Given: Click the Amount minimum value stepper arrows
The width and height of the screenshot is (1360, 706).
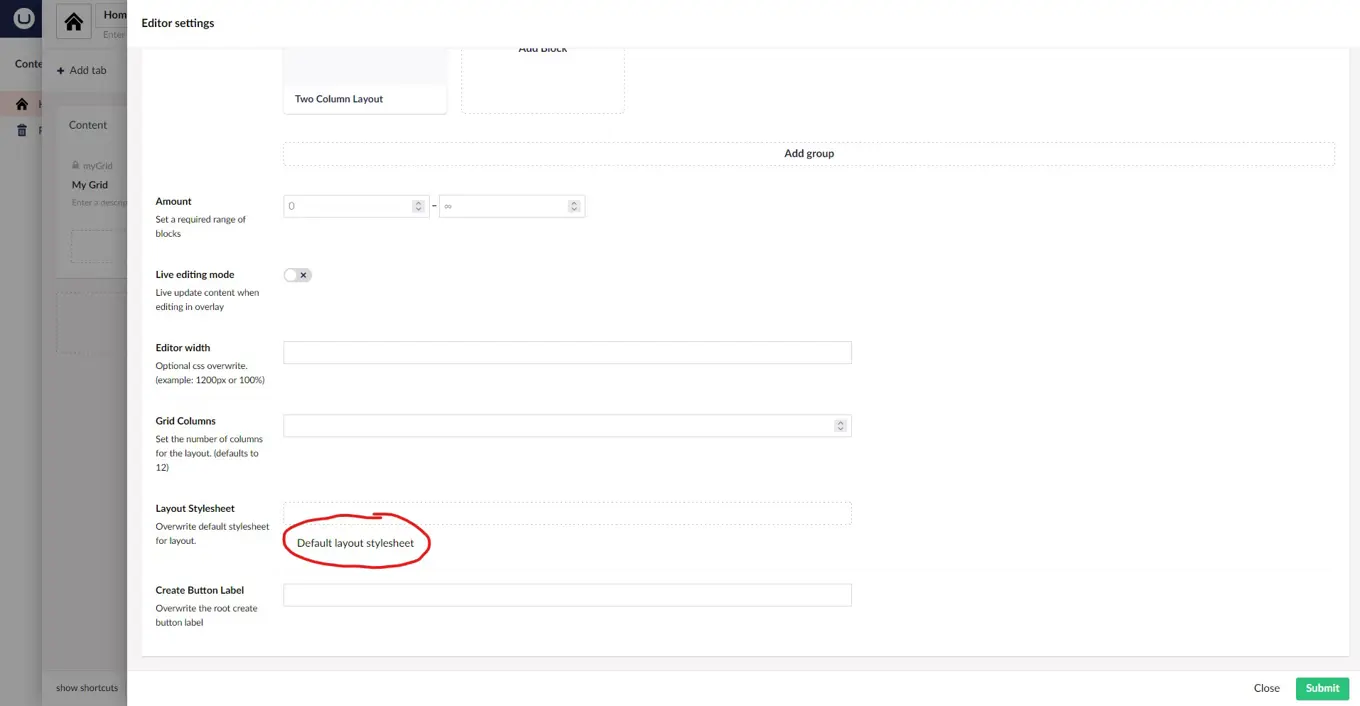Looking at the screenshot, I should pos(418,206).
